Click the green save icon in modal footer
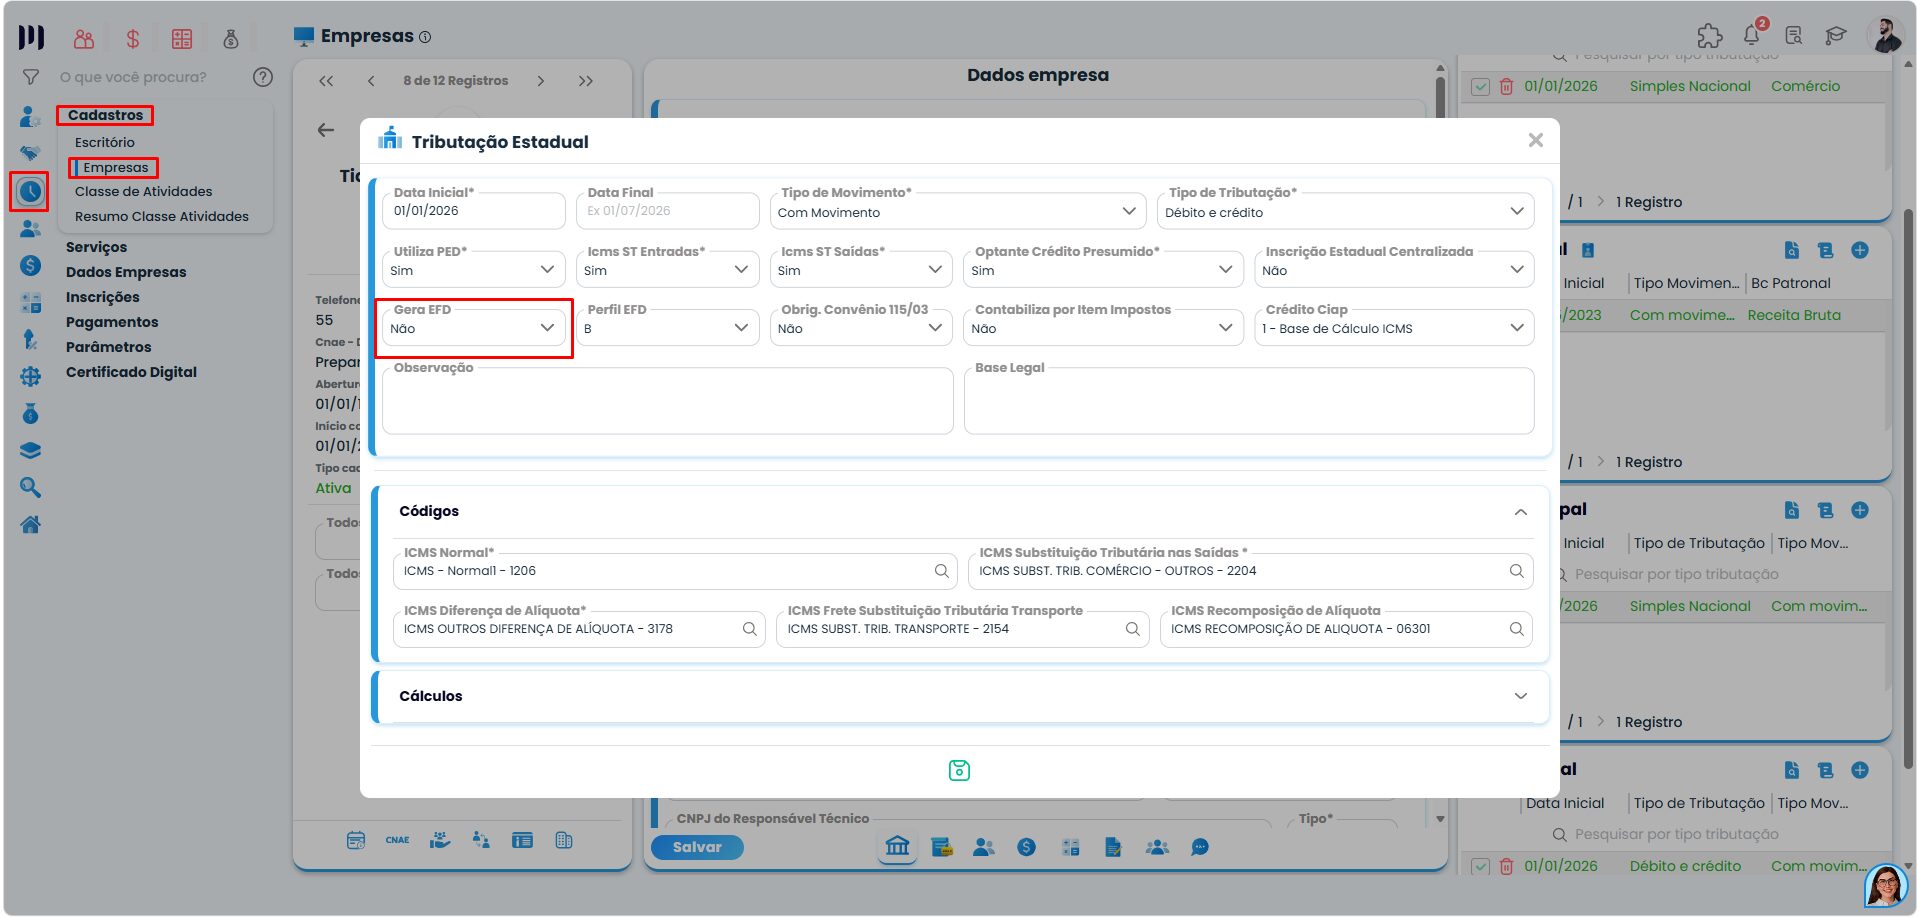This screenshot has height=918, width=1918. [959, 770]
